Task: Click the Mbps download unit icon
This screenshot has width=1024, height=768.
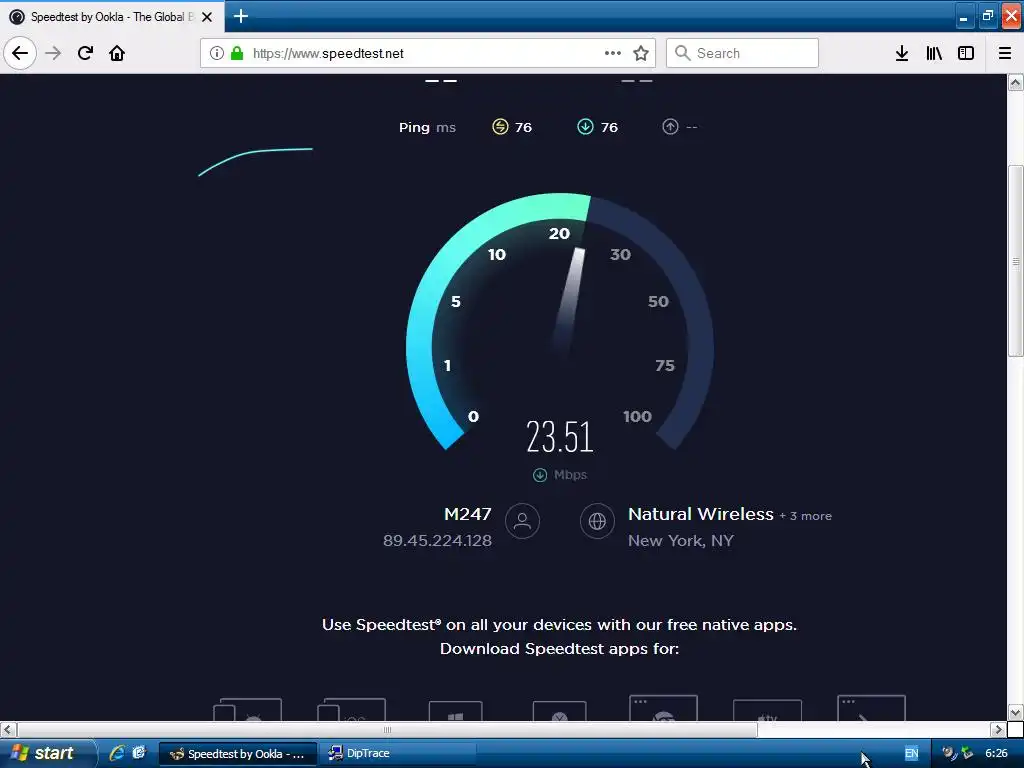Action: (x=540, y=475)
